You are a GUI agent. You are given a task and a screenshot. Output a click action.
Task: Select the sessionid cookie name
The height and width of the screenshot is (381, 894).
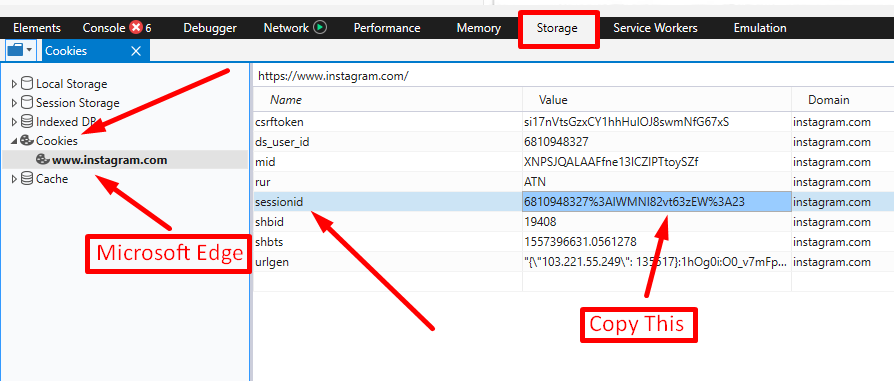point(279,201)
